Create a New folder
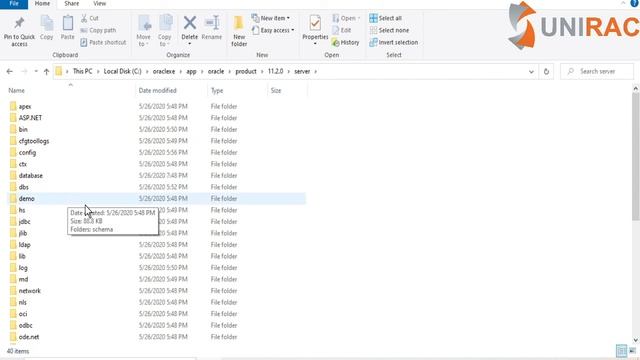Screen dimensions: 640x360 pos(239,31)
